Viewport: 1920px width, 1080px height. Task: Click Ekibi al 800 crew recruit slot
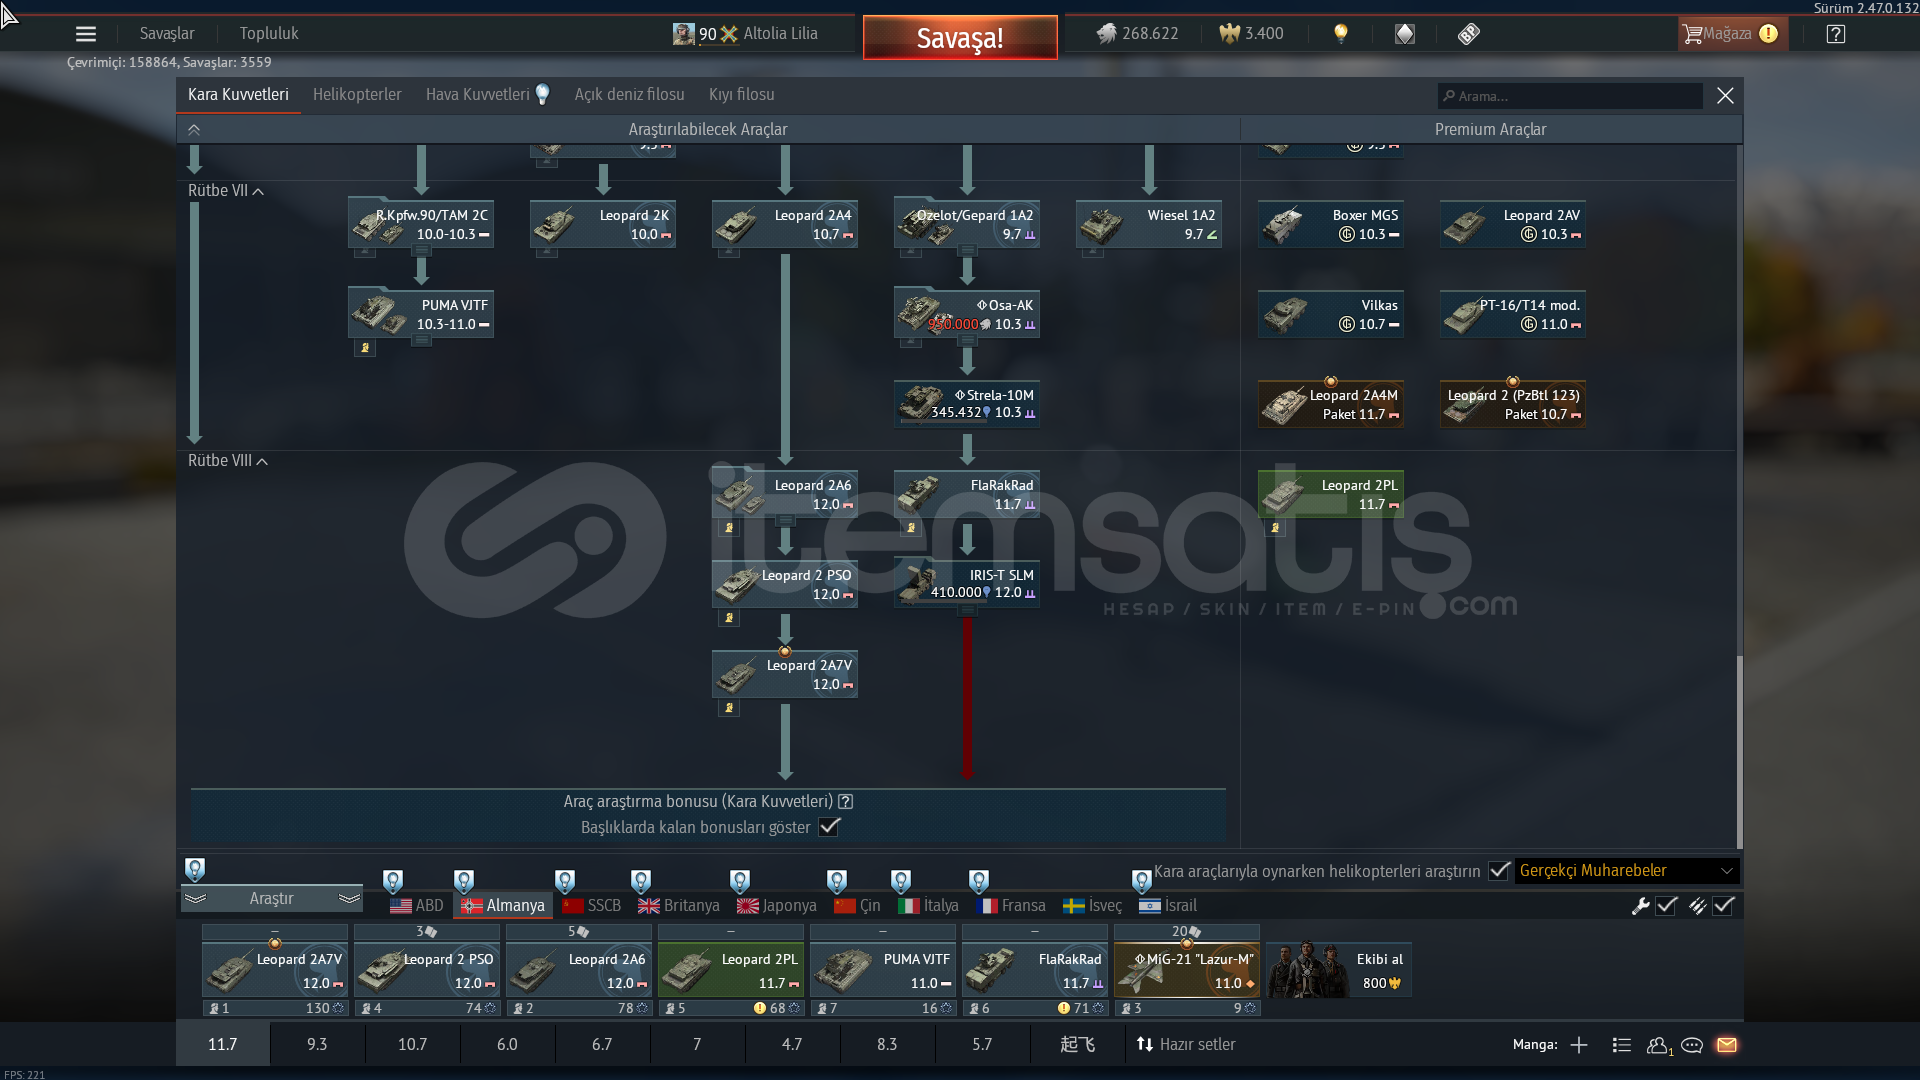1339,971
